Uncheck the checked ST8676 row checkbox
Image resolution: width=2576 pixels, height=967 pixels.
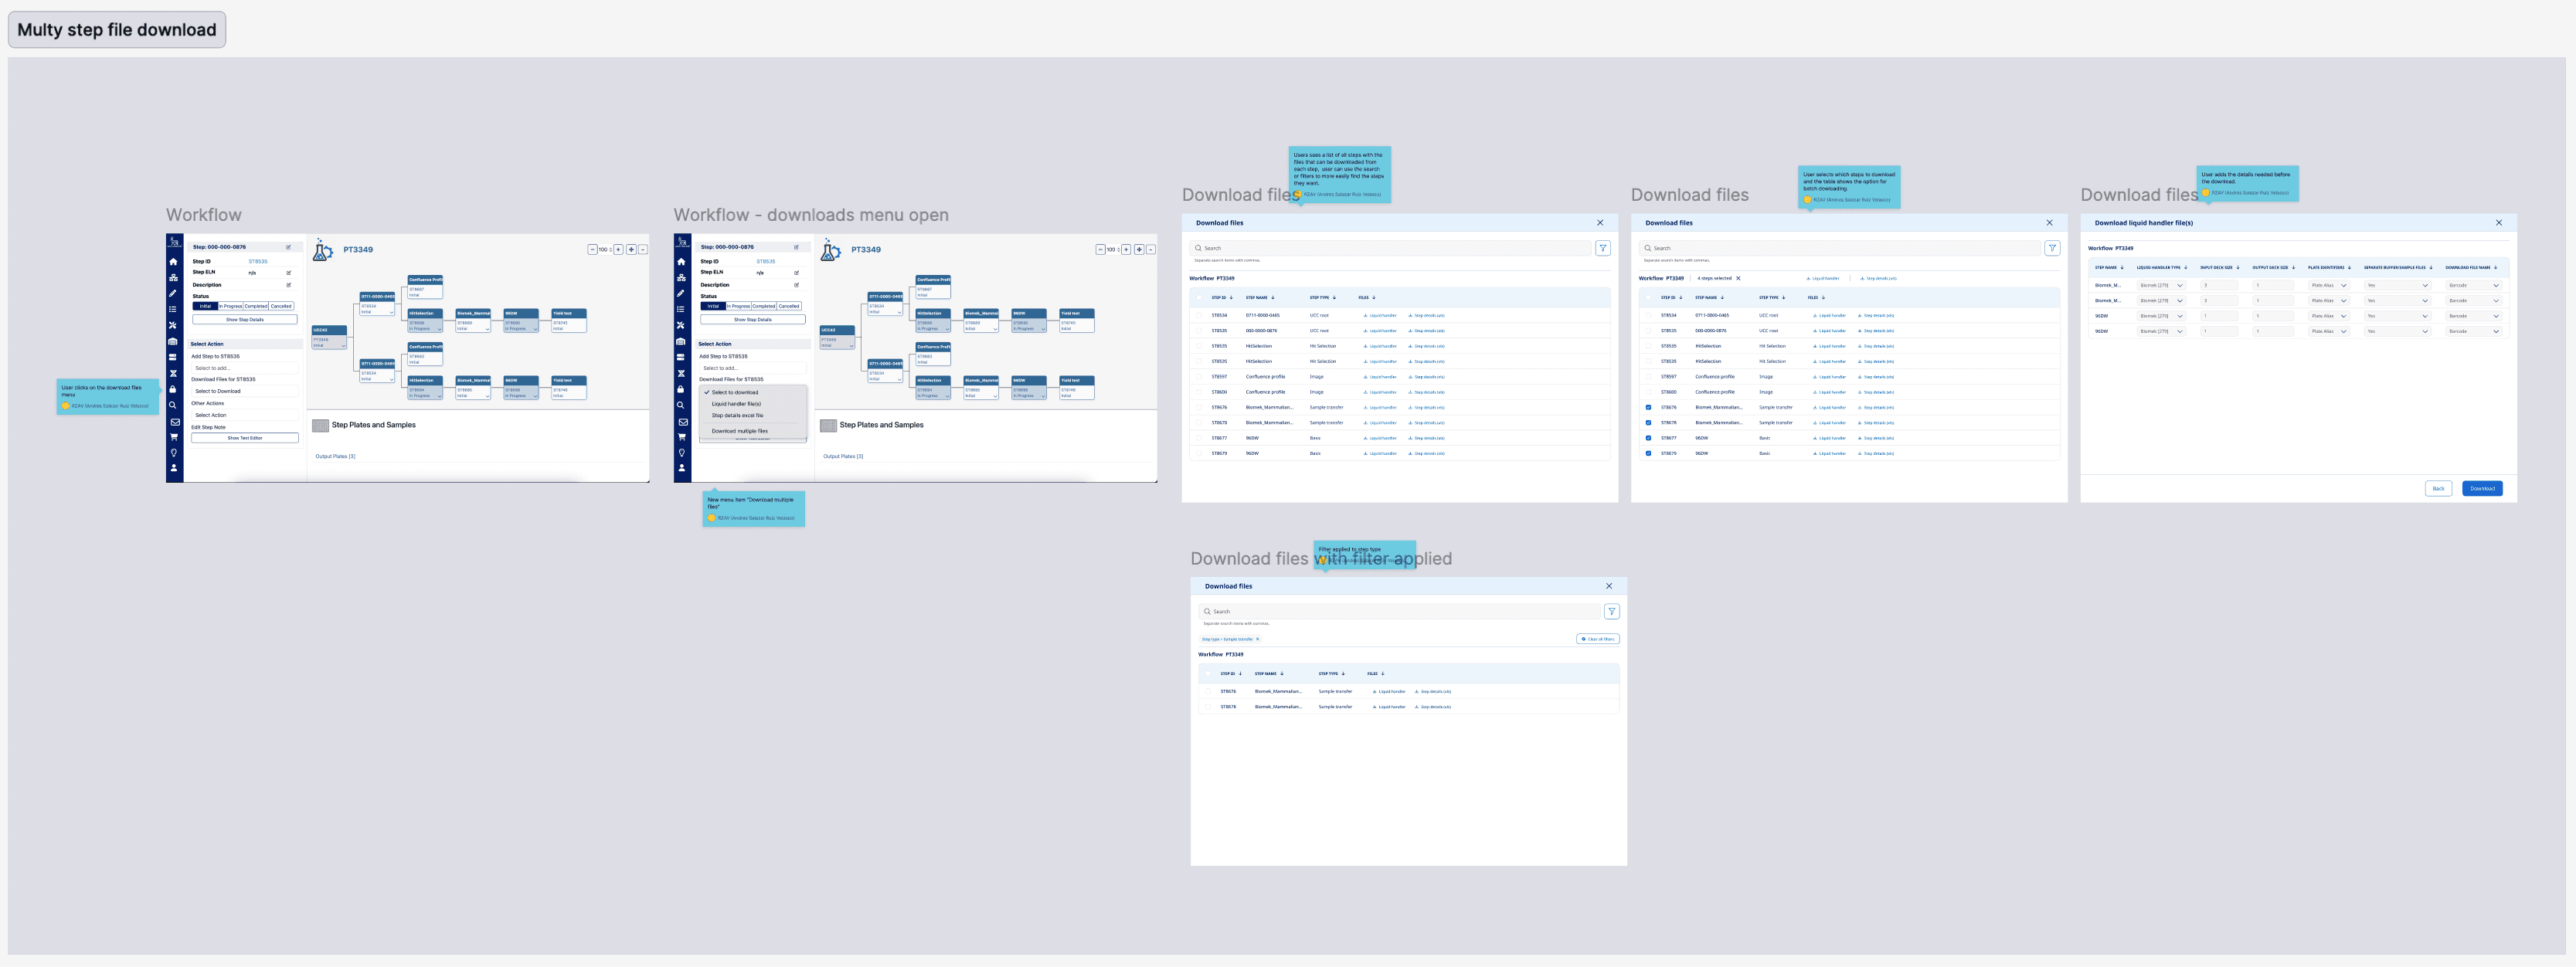[1648, 407]
